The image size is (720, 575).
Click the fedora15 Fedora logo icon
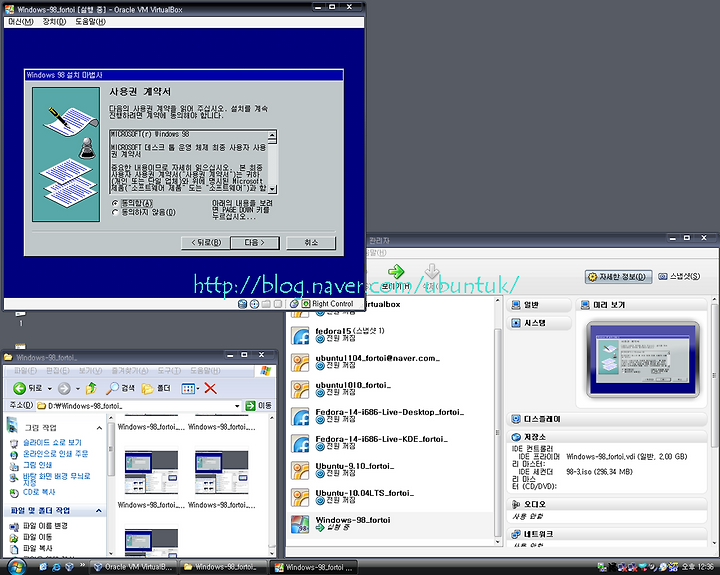tap(301, 336)
